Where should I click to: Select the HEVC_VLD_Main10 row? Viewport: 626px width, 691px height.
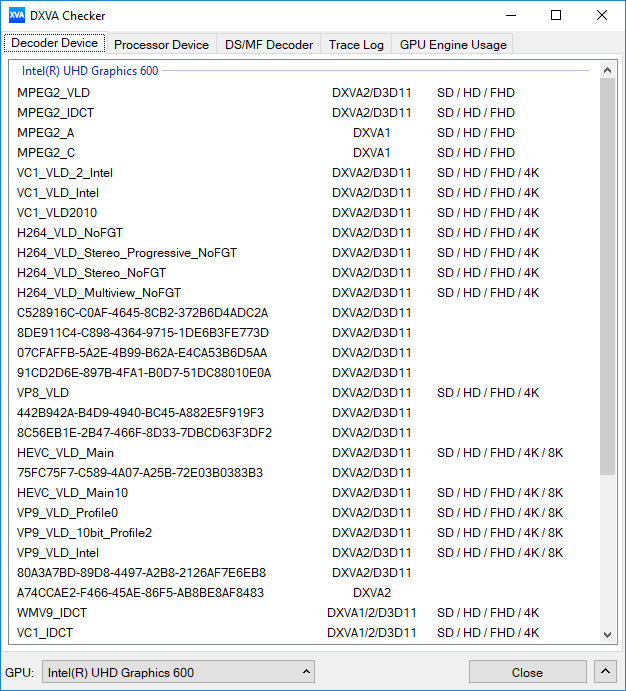[304, 493]
